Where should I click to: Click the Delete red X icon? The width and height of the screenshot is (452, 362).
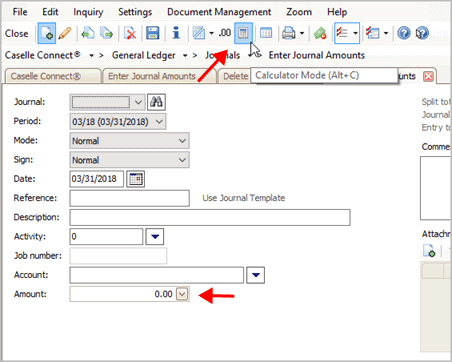130,33
